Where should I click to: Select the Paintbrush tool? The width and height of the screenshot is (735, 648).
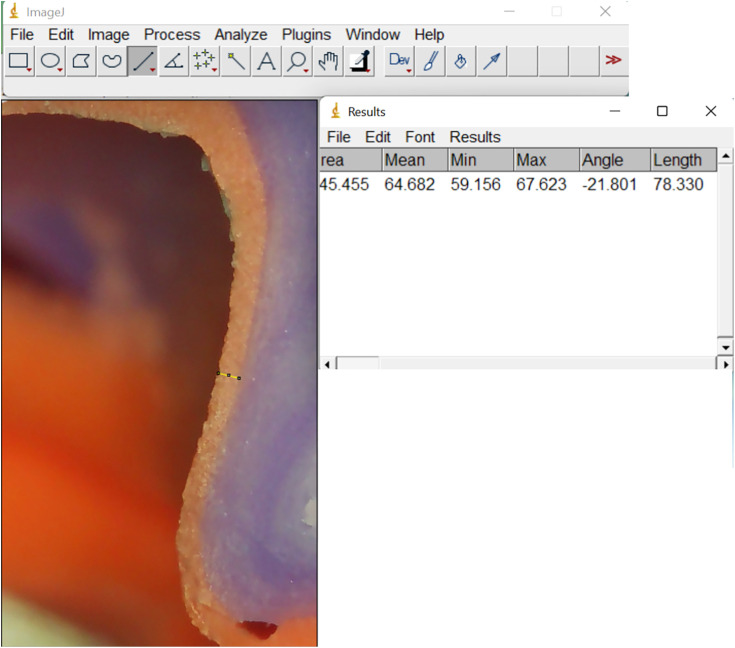click(430, 61)
